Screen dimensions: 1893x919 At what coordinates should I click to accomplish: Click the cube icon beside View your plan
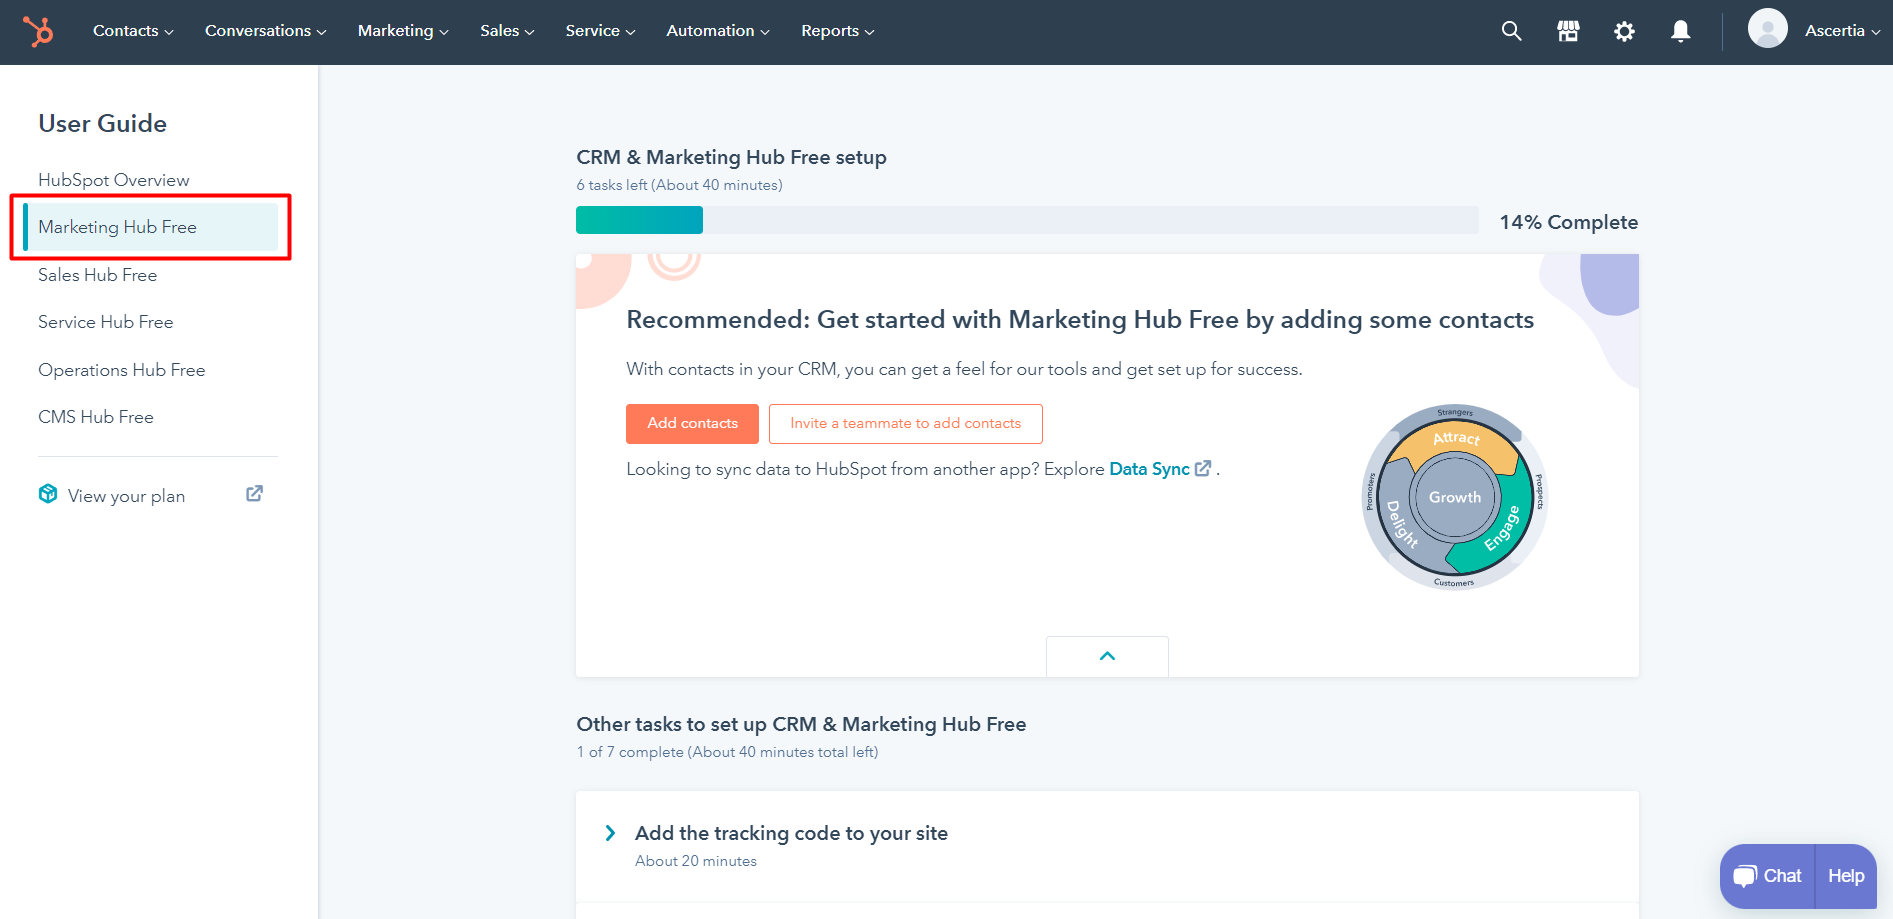[x=48, y=494]
